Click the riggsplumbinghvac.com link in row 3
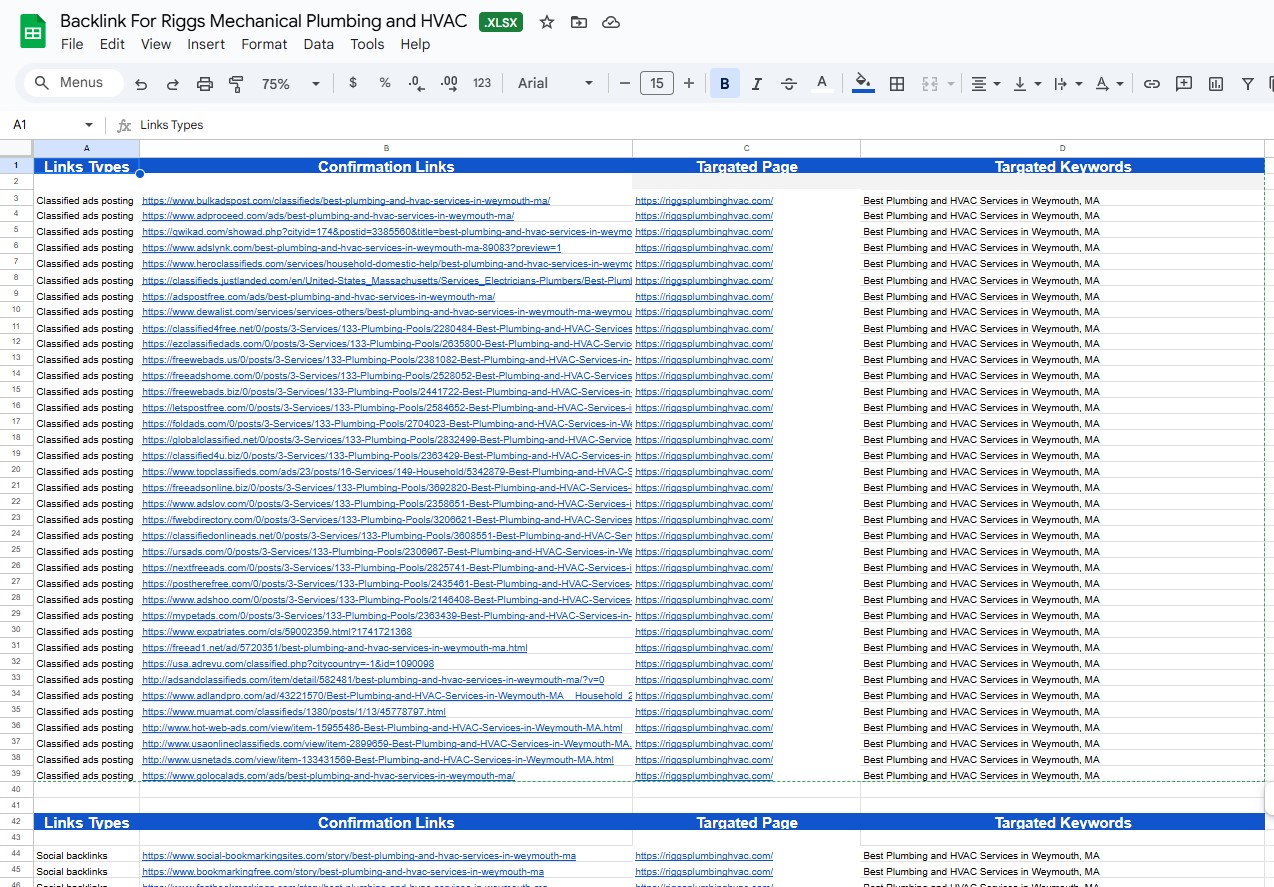 point(704,200)
